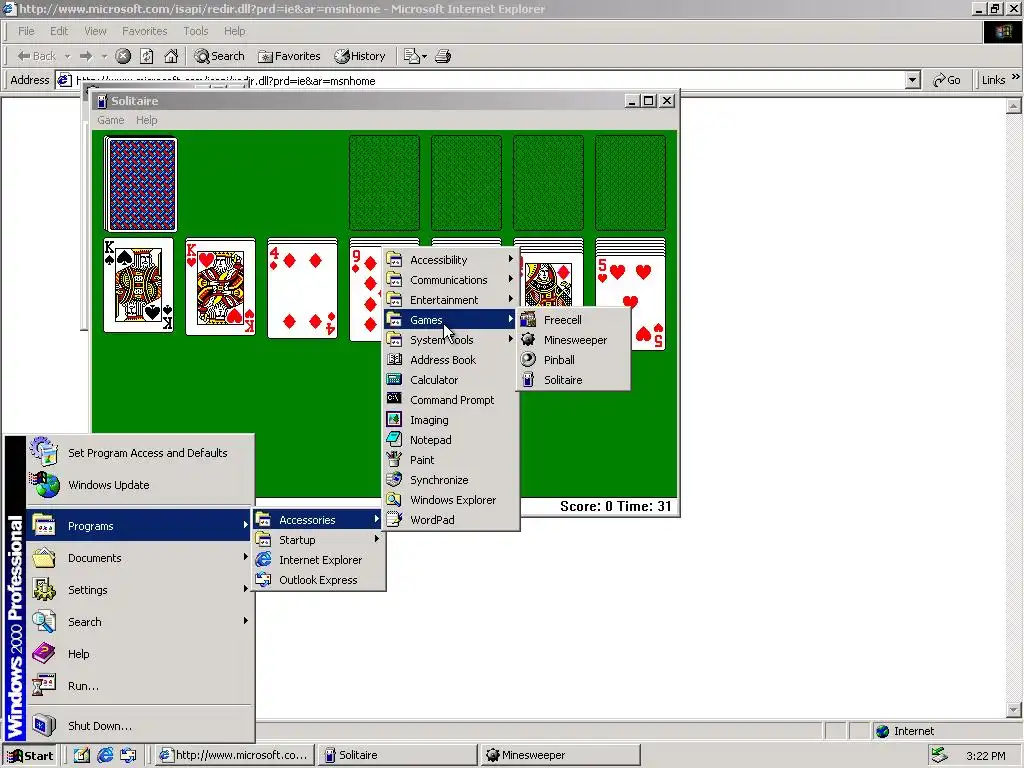Launch Solitaire from Games submenu
Screen dimensions: 1024x768
[x=573, y=380]
